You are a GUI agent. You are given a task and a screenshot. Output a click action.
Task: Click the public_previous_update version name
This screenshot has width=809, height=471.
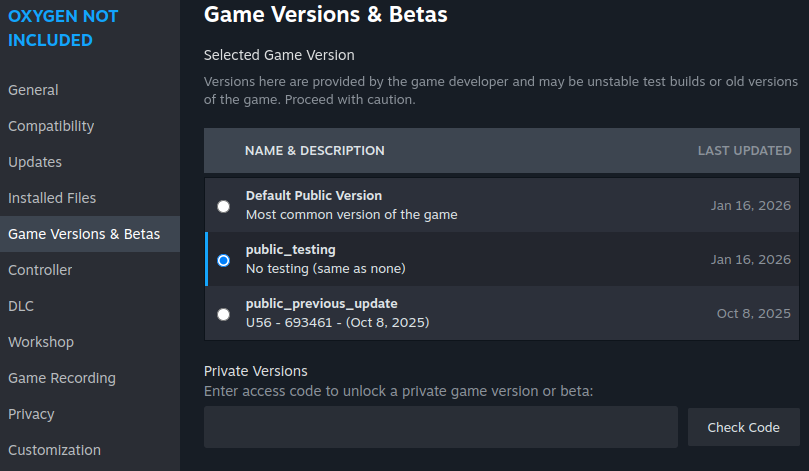(x=321, y=304)
